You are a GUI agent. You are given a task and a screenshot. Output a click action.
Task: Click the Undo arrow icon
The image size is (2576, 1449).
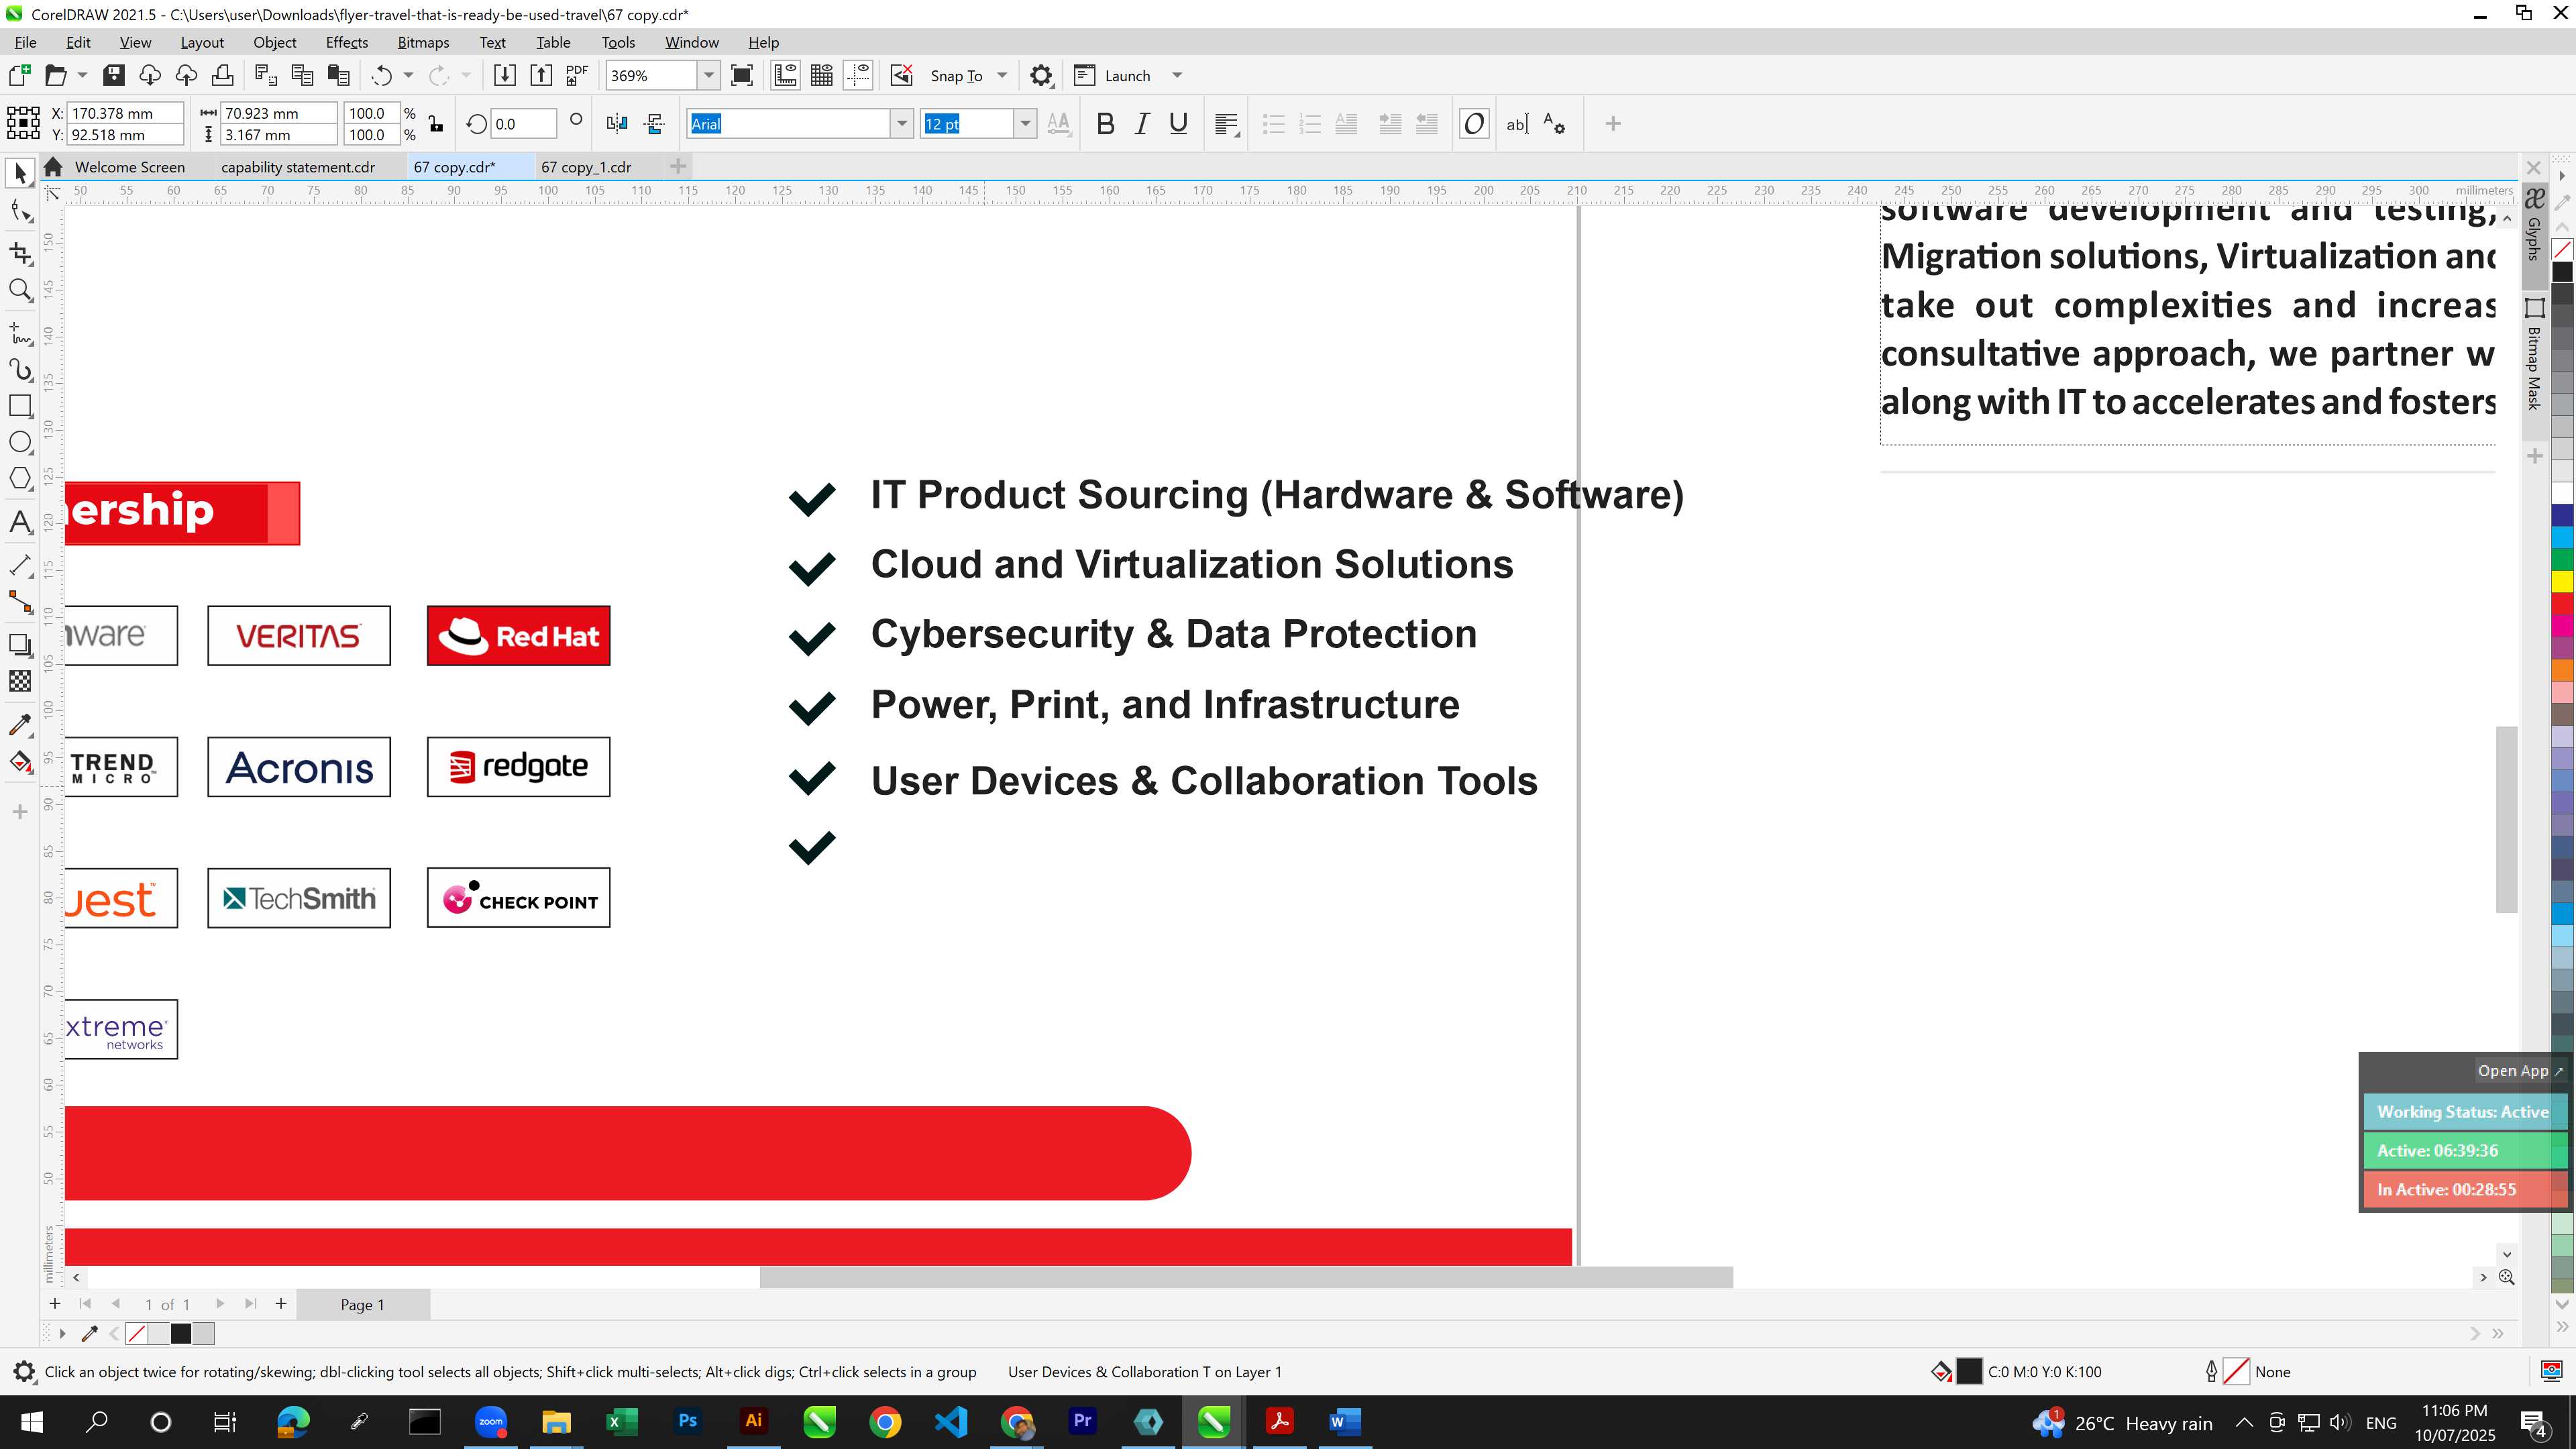pyautogui.click(x=381, y=75)
